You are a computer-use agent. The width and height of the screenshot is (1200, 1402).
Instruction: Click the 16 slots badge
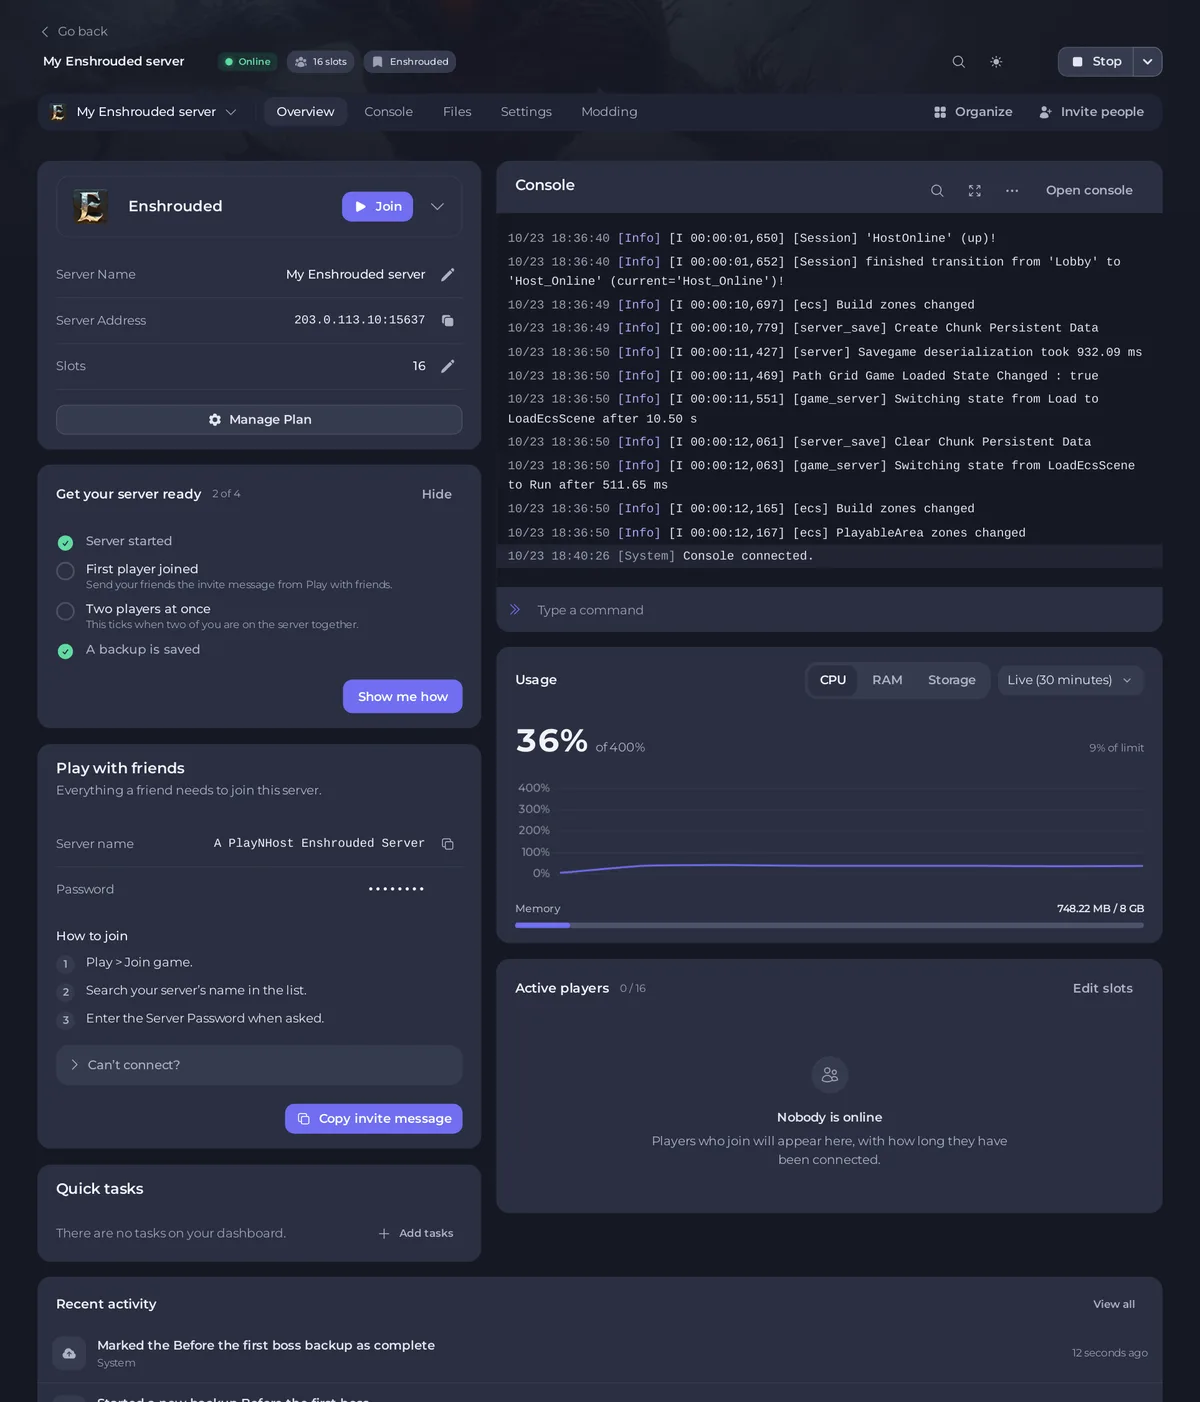tap(321, 62)
